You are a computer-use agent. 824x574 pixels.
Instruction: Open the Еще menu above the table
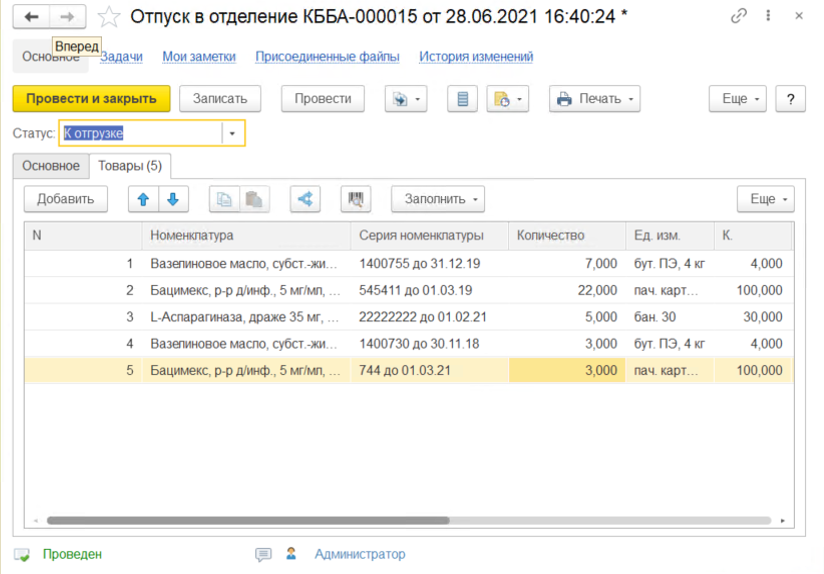pos(765,199)
